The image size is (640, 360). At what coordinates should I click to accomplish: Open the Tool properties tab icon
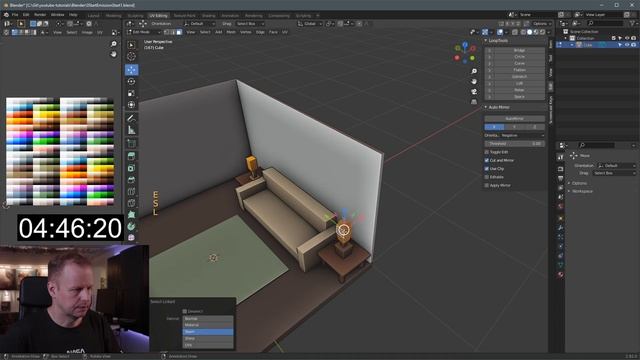tap(560, 157)
